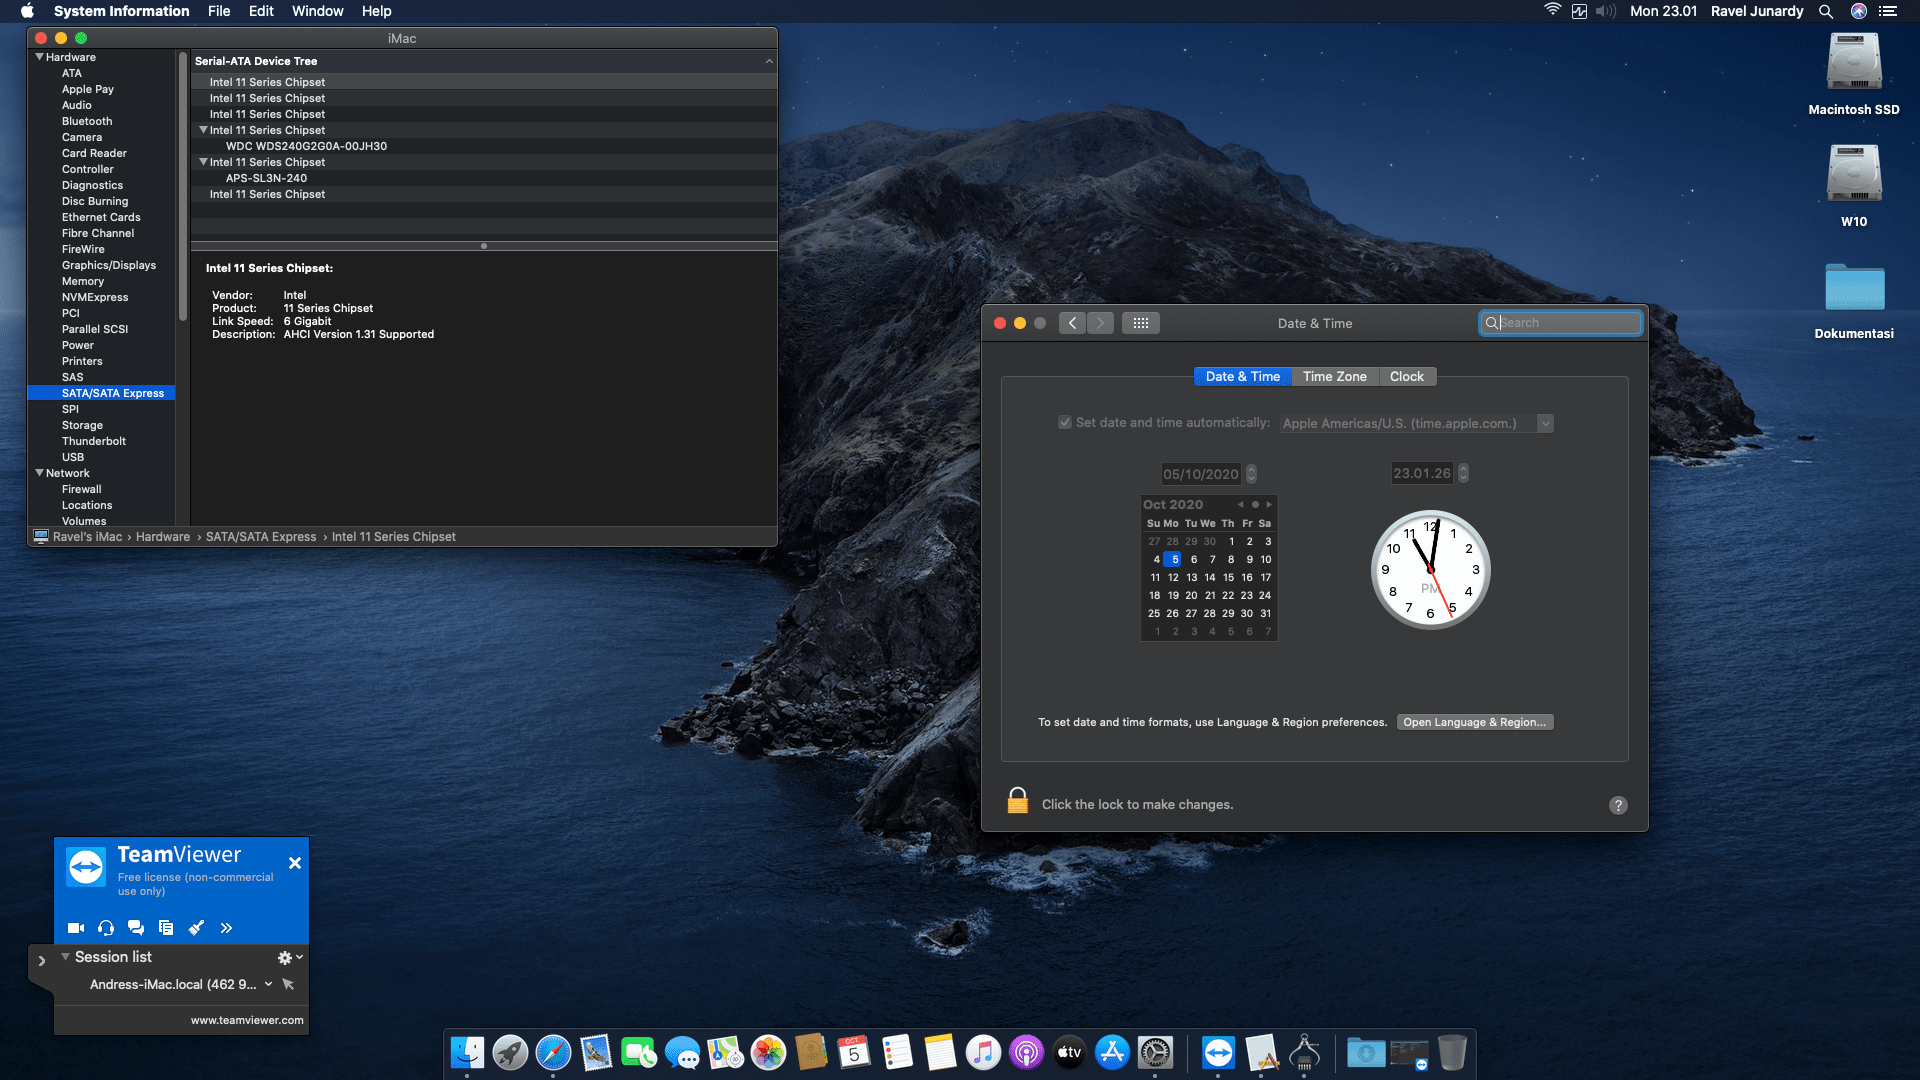
Task: Expand chipset row above WDC WDS240G2G0A
Action: coord(203,130)
